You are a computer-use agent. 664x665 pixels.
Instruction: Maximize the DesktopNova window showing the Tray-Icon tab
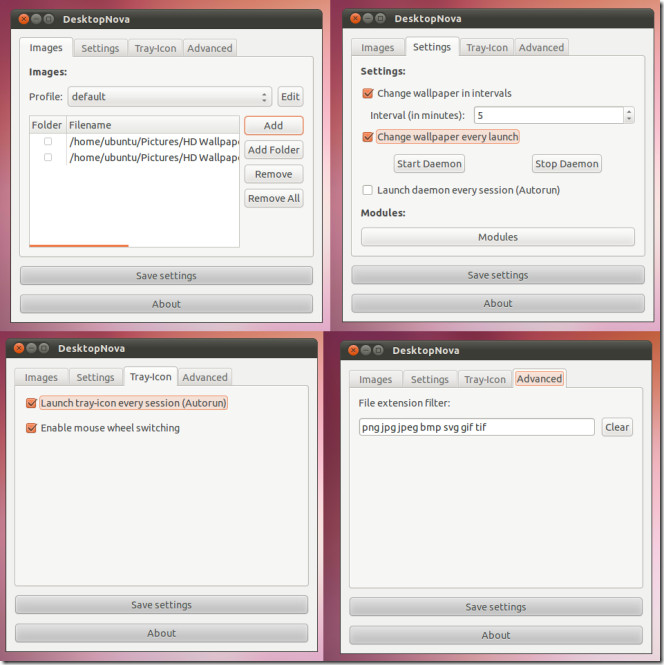click(44, 348)
